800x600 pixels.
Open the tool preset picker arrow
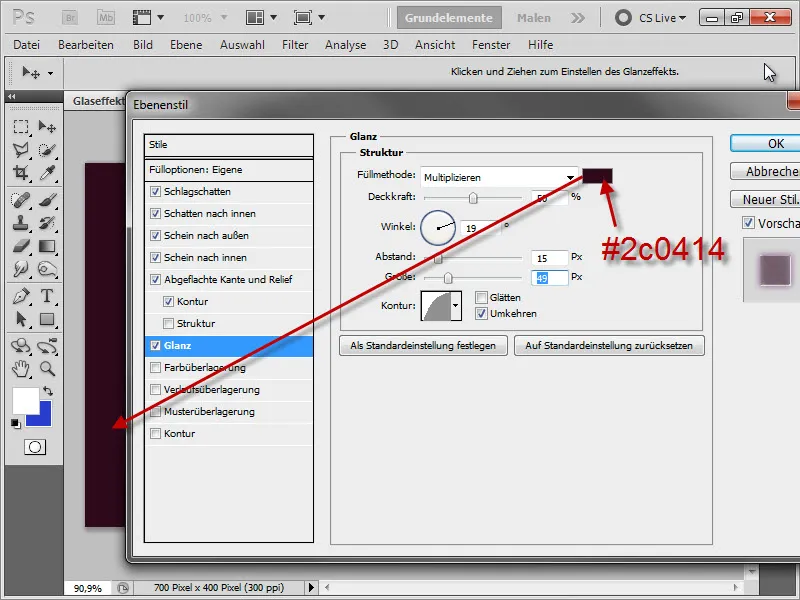(x=50, y=73)
